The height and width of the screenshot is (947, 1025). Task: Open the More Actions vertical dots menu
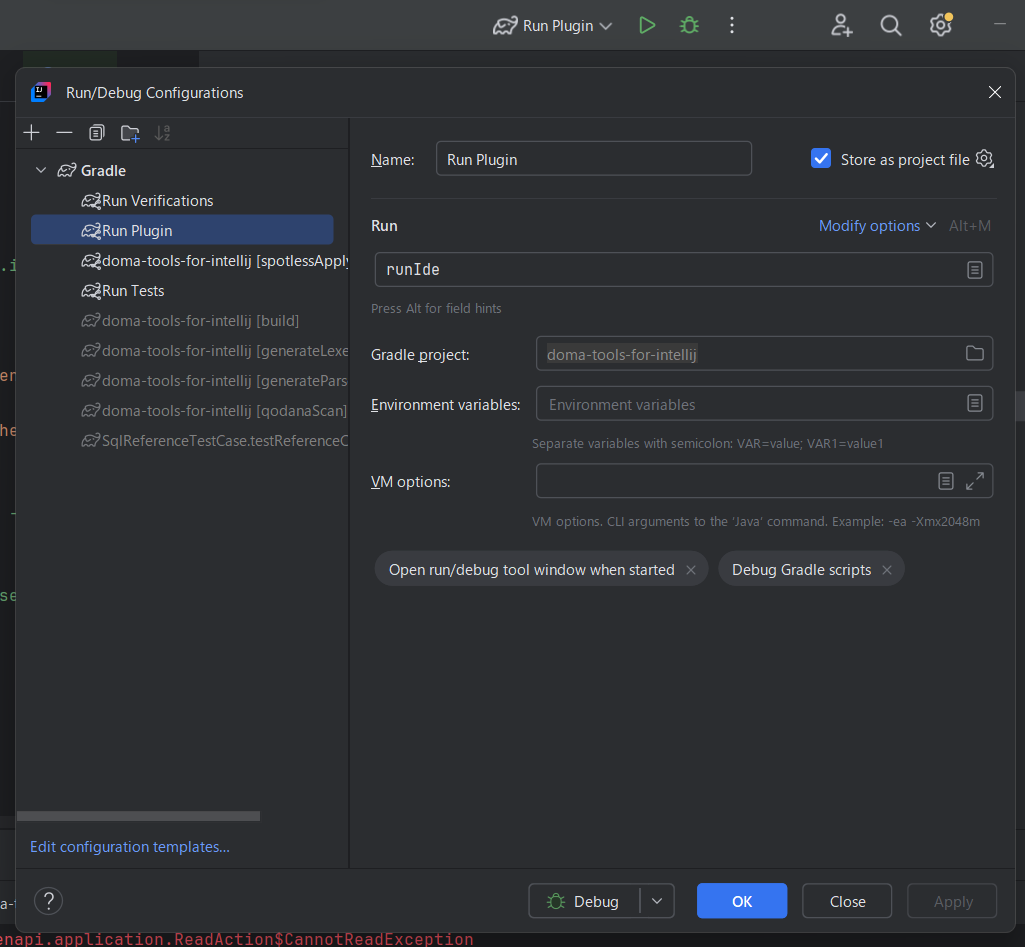pyautogui.click(x=731, y=25)
